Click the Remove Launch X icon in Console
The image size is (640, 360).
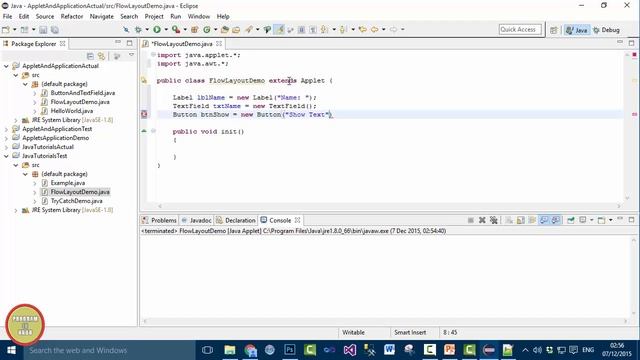tap(482, 220)
